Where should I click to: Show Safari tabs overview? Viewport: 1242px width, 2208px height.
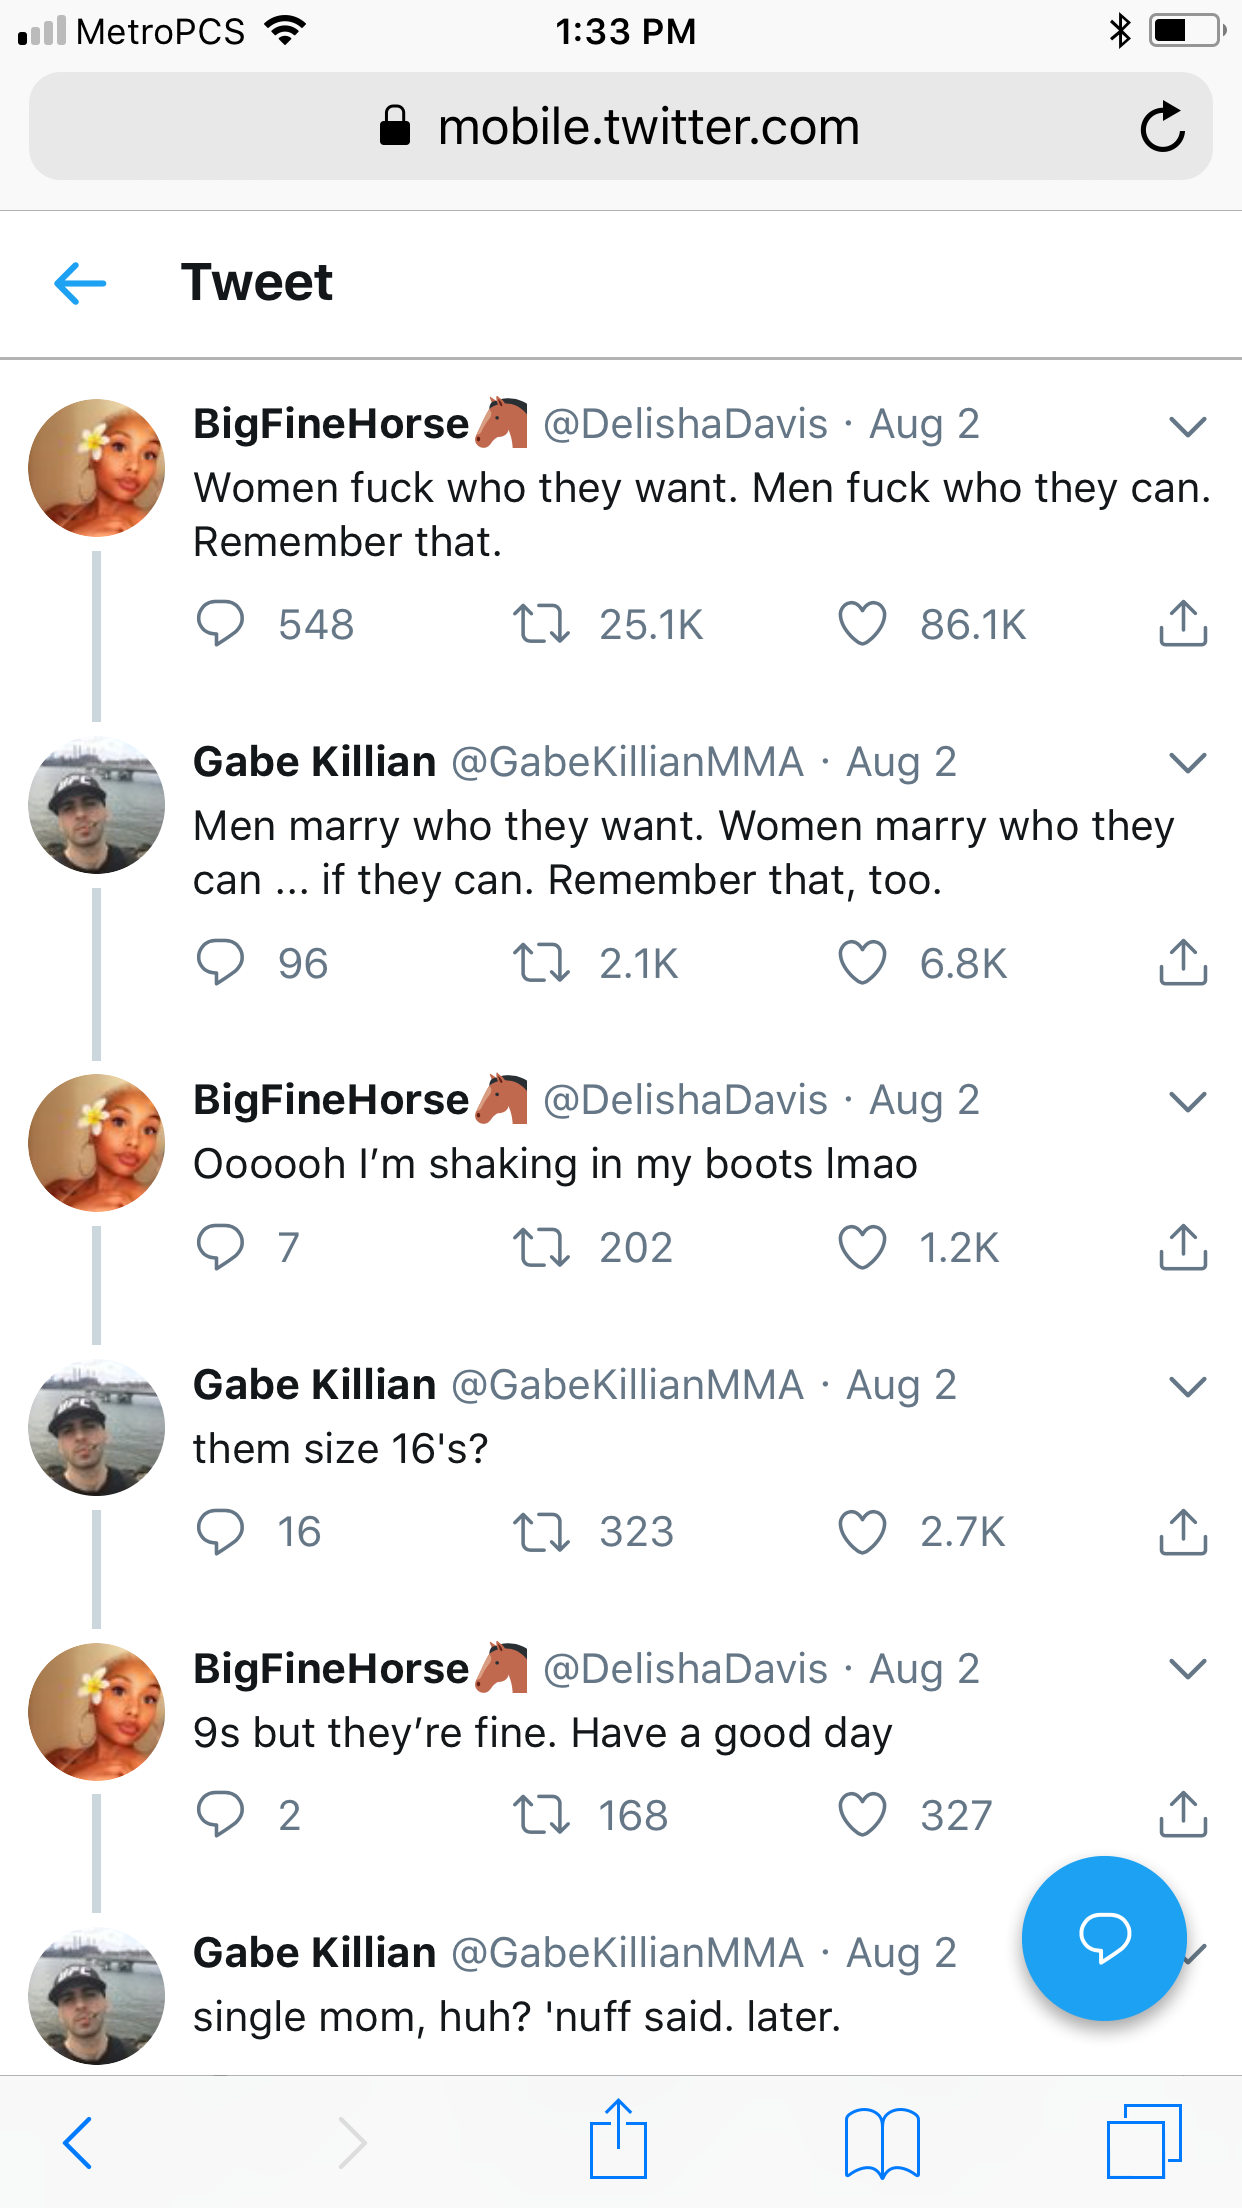1144,2141
